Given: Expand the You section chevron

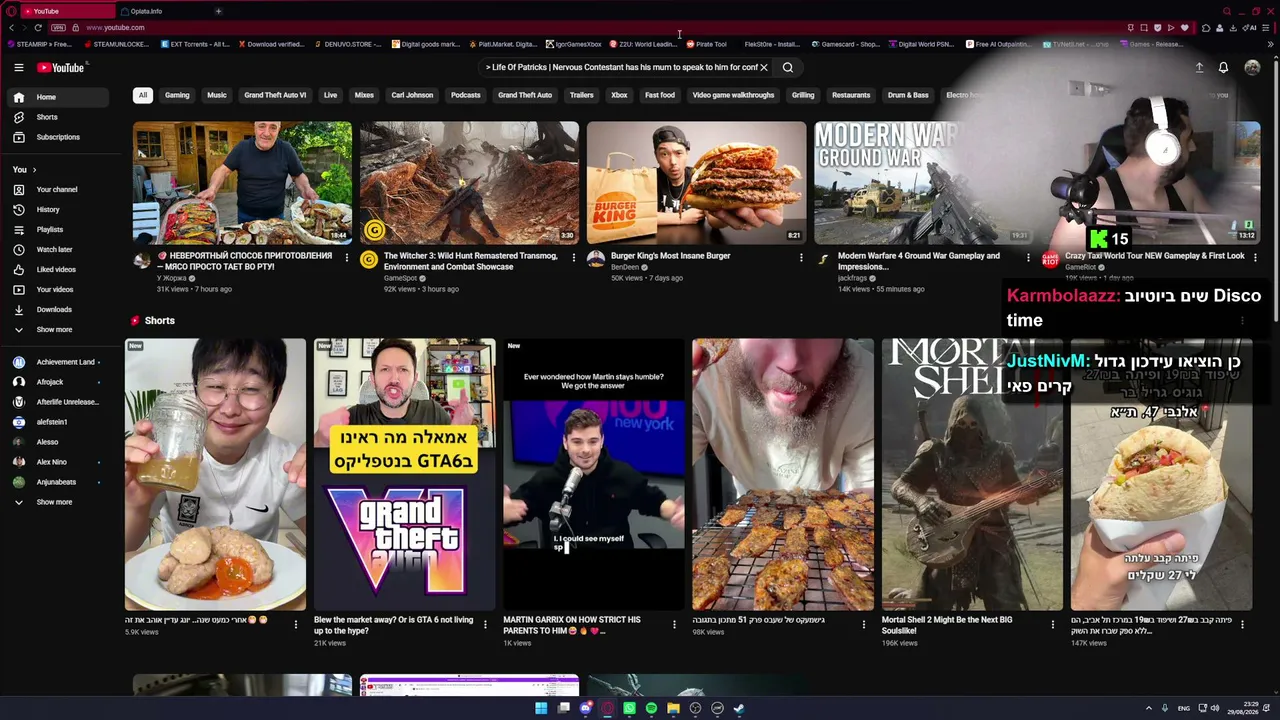Looking at the screenshot, I should [x=34, y=170].
